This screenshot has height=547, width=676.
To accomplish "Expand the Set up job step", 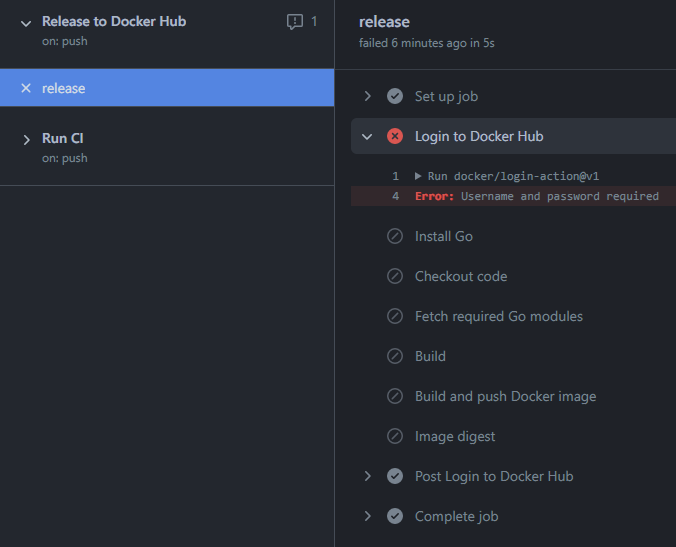I will 368,96.
